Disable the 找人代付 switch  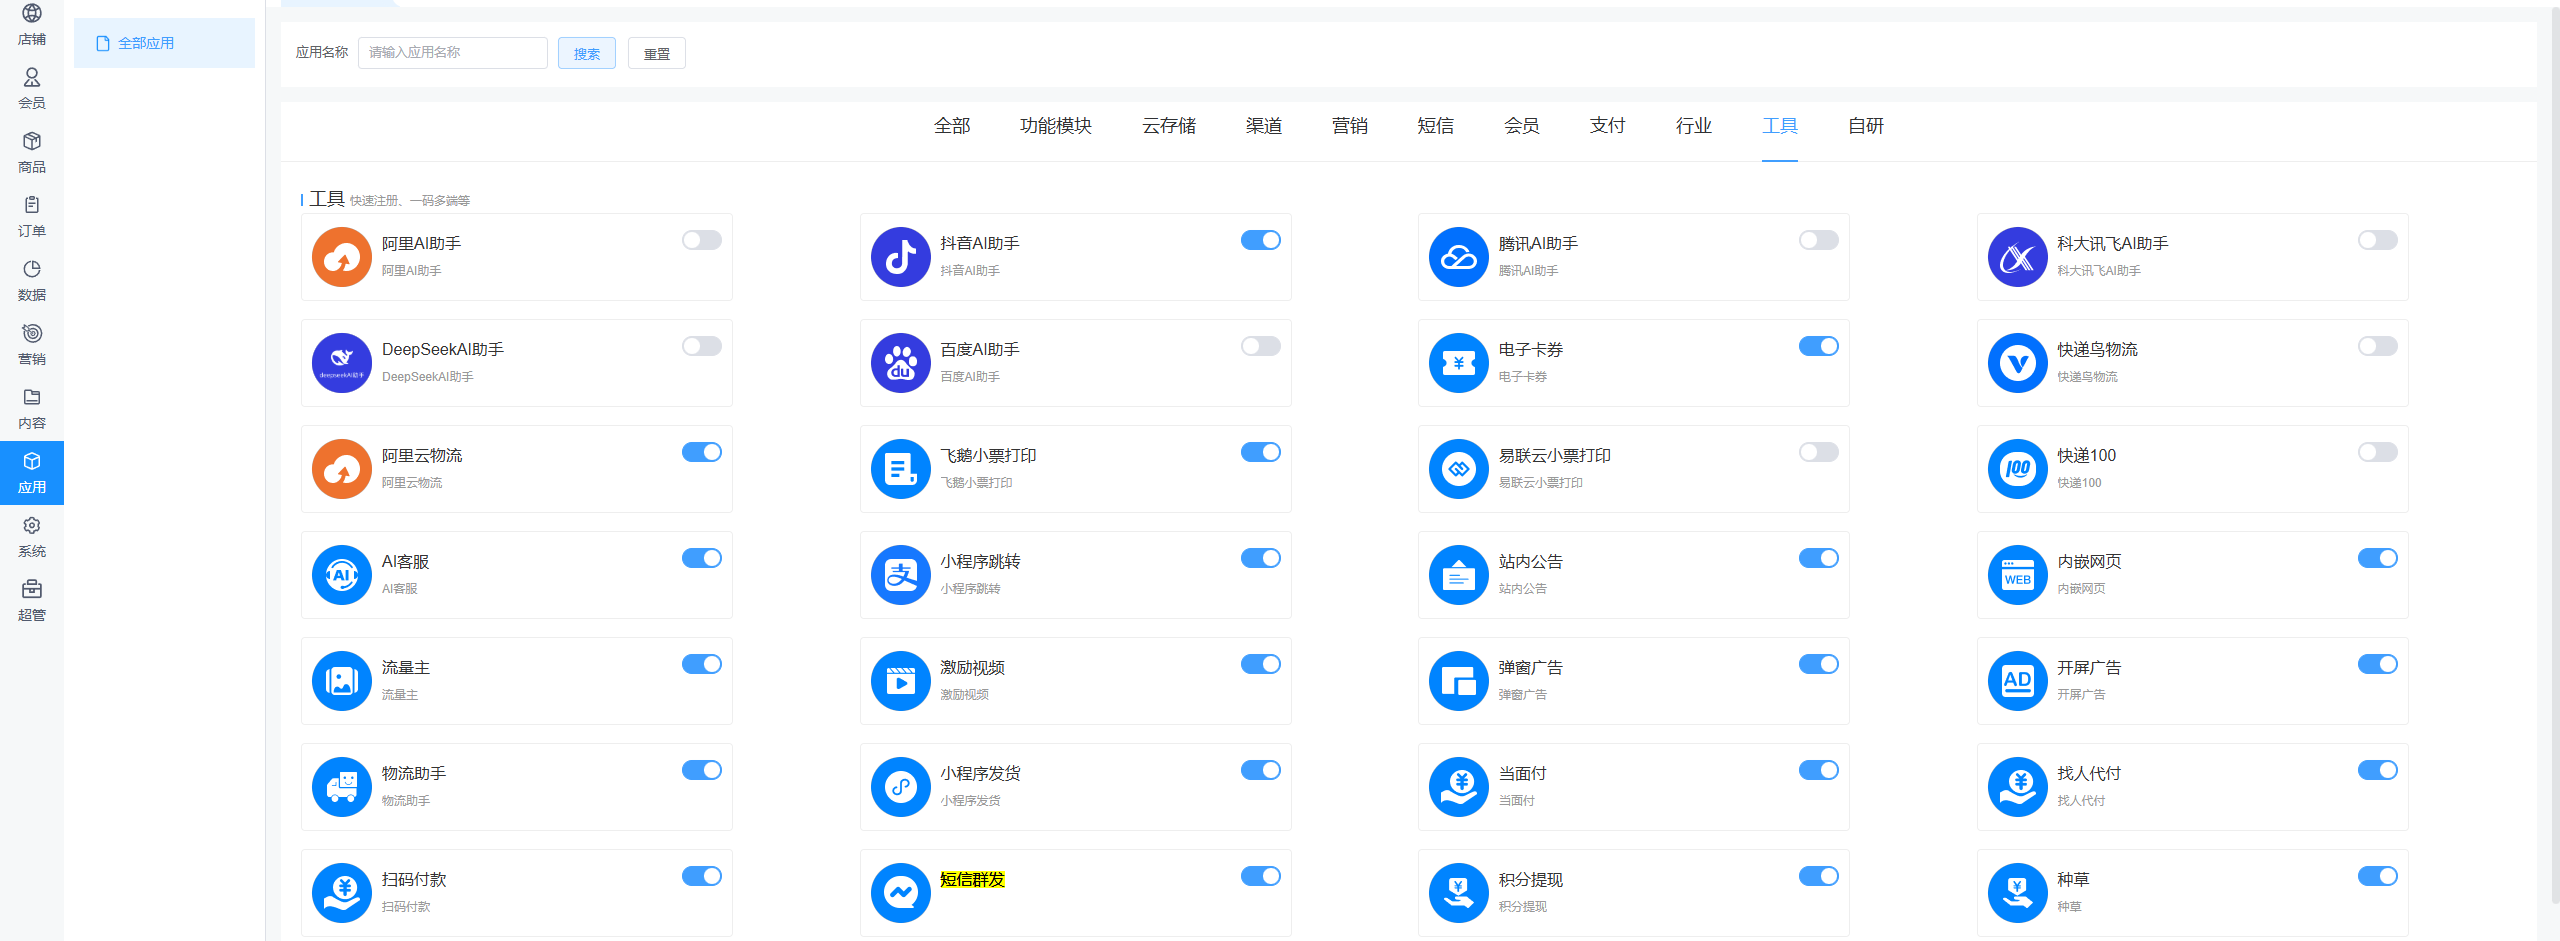2378,770
